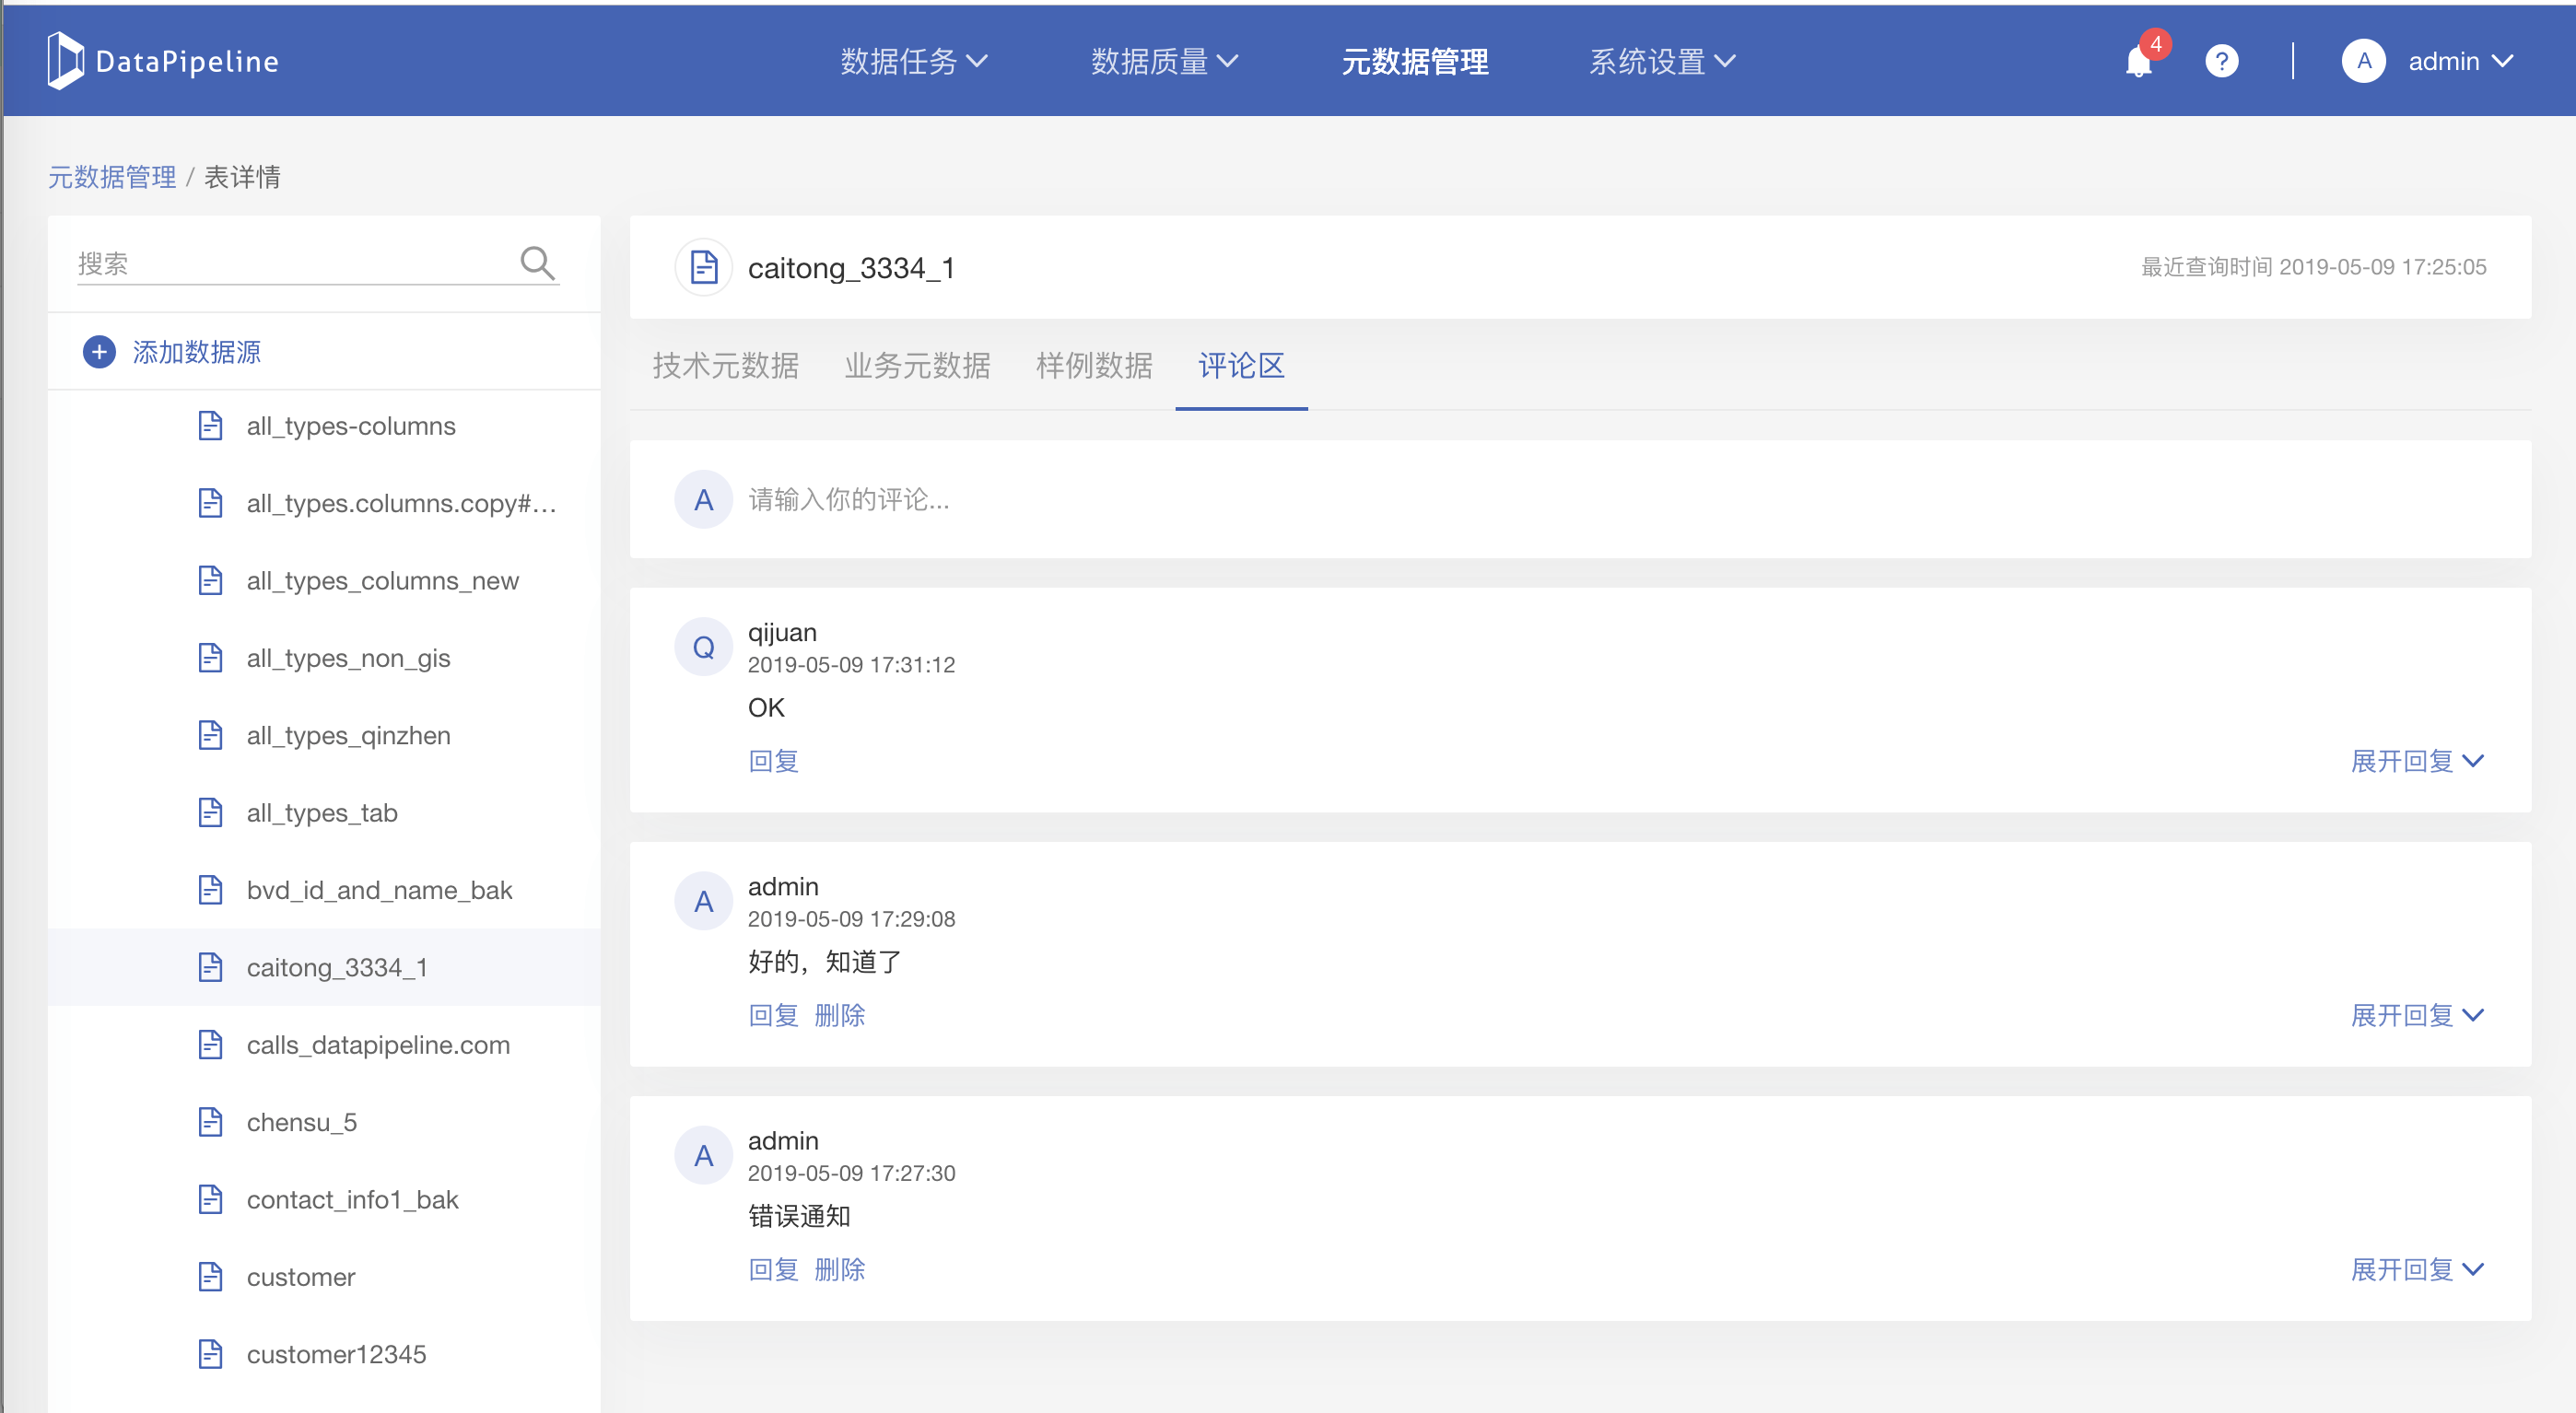Image resolution: width=2576 pixels, height=1413 pixels.
Task: Open the 数据任务 dropdown menu
Action: pyautogui.click(x=913, y=62)
